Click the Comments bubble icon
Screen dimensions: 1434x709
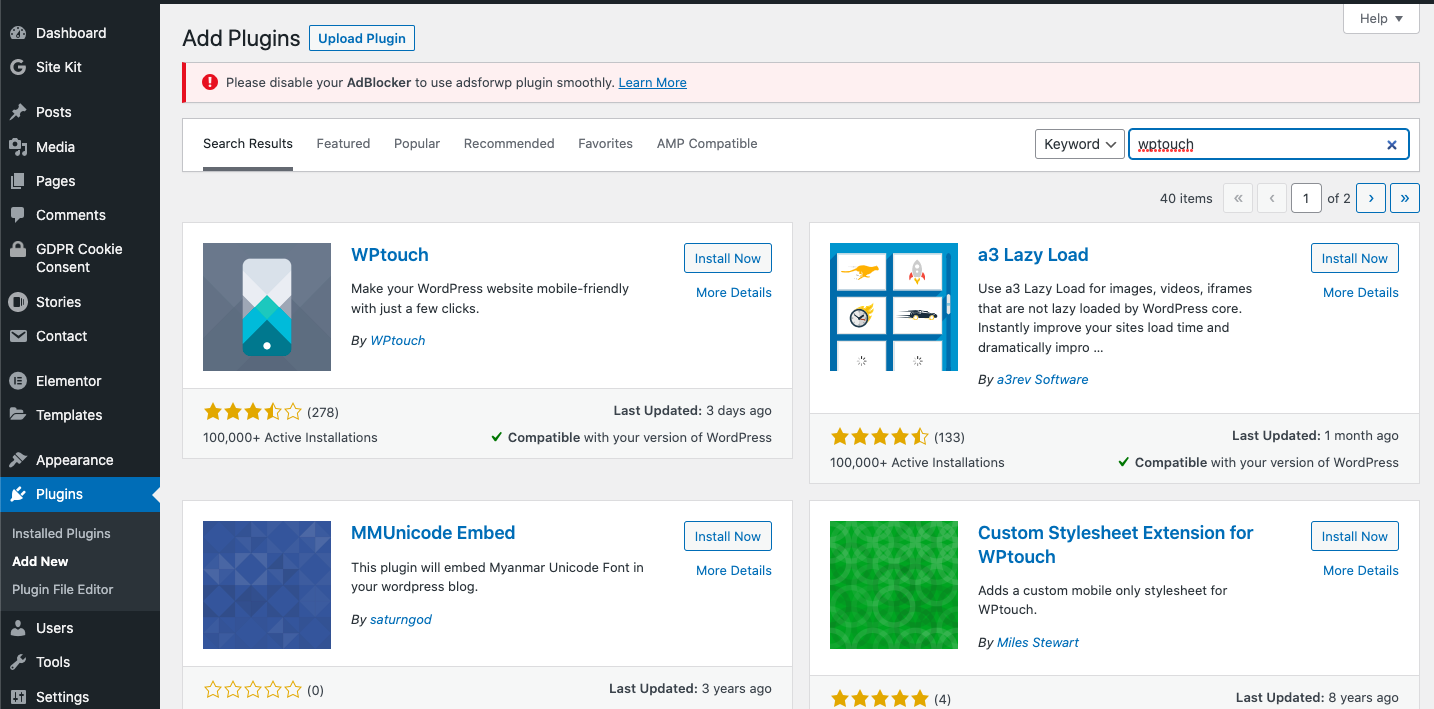(x=18, y=215)
